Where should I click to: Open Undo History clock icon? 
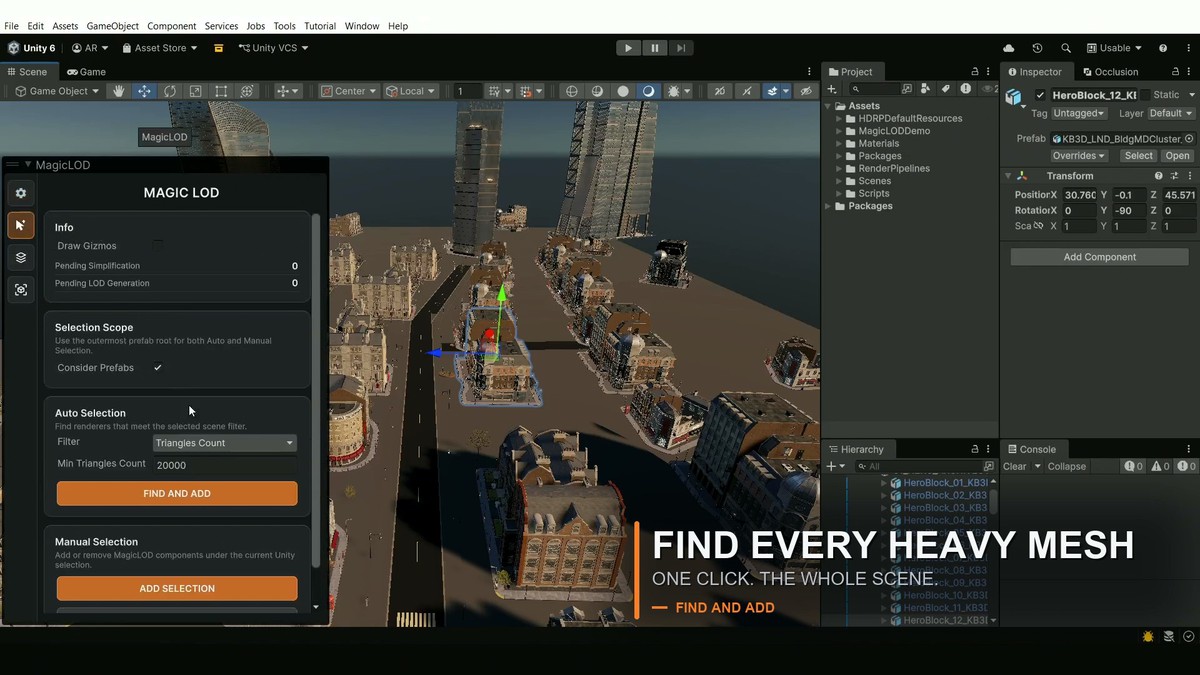(1037, 48)
